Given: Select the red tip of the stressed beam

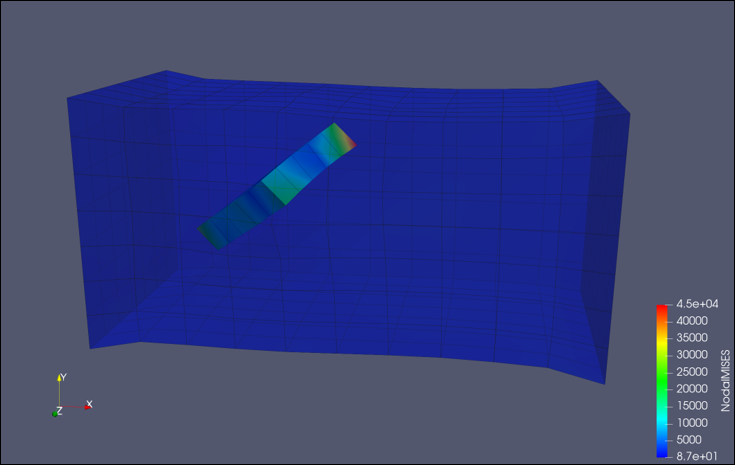Looking at the screenshot, I should 346,138.
